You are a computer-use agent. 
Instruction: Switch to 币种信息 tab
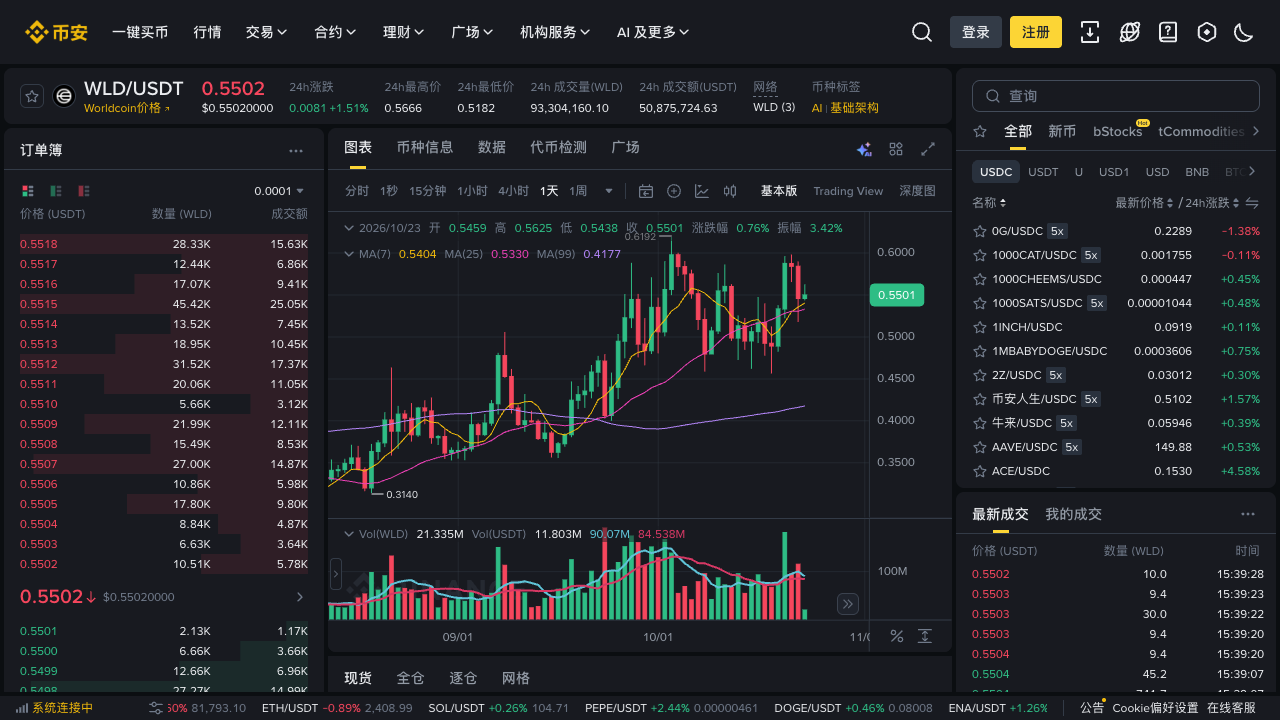coord(425,147)
